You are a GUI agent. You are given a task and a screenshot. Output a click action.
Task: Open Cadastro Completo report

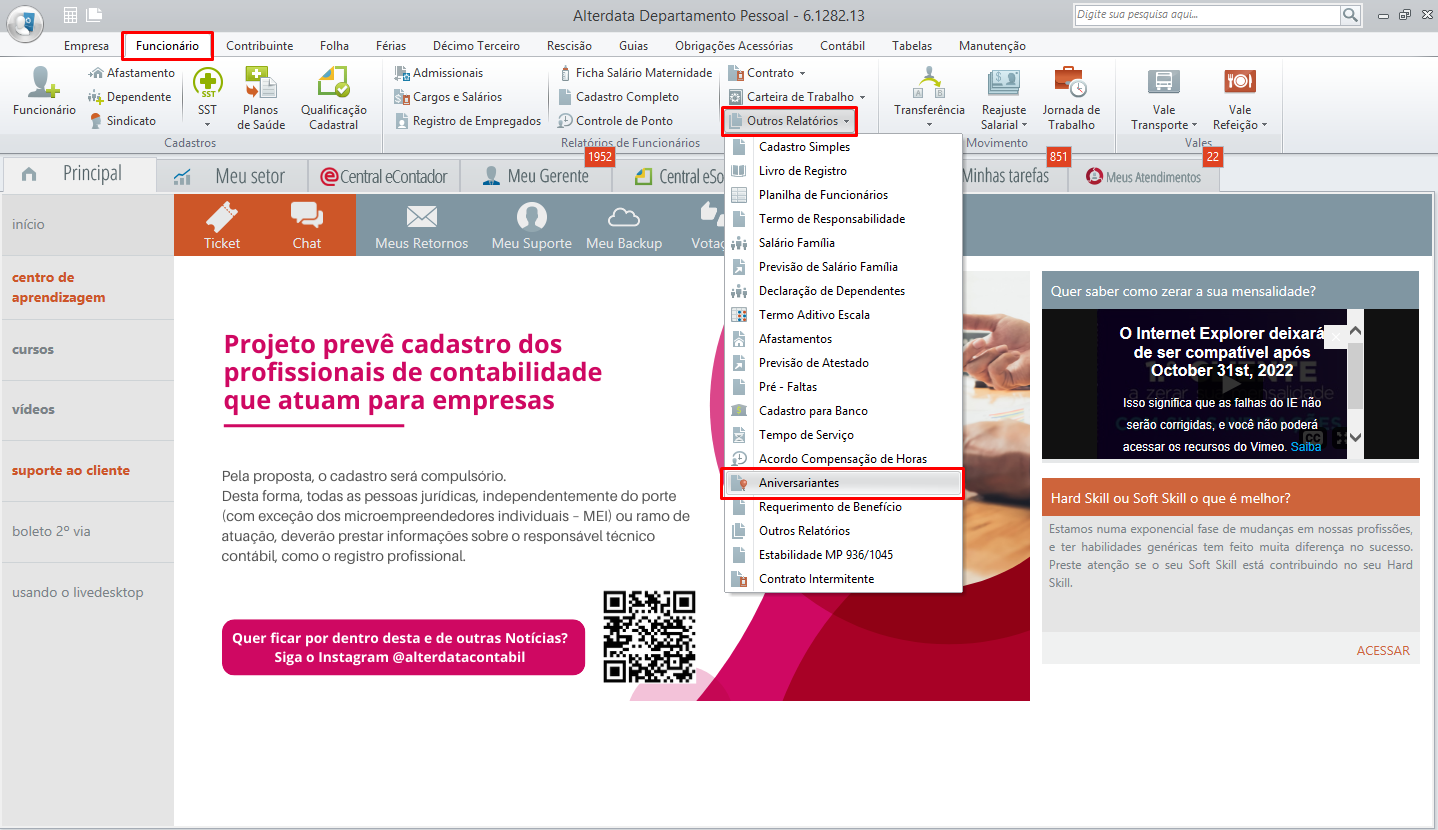[x=617, y=97]
